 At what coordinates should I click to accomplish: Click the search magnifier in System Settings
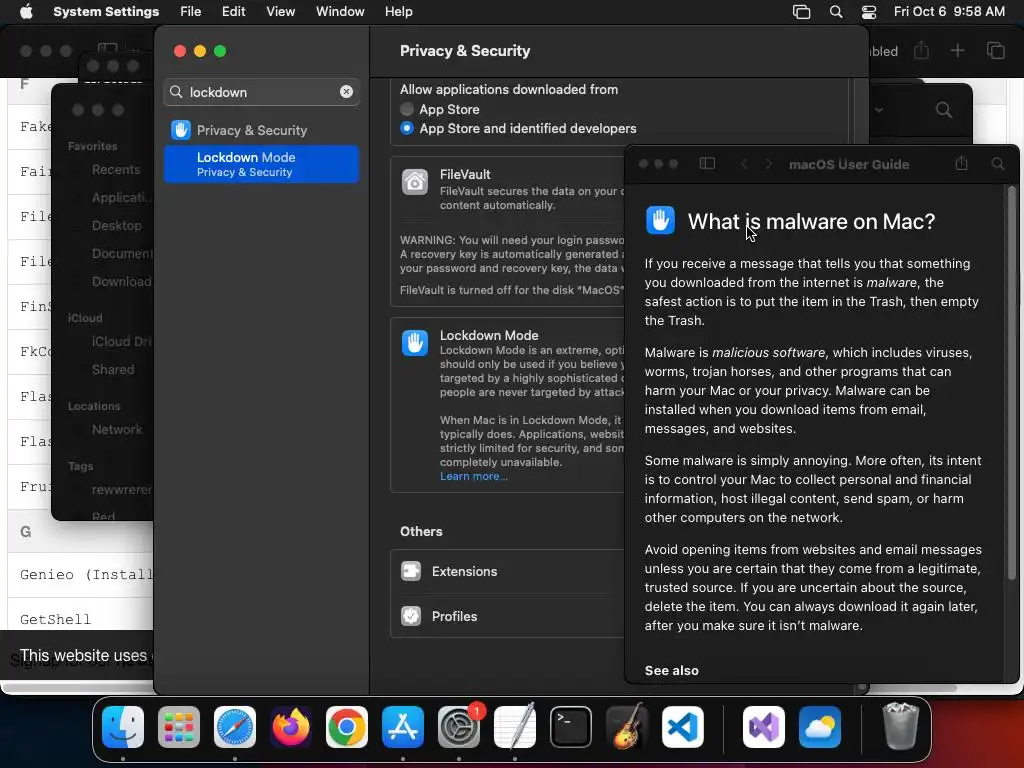coord(176,92)
